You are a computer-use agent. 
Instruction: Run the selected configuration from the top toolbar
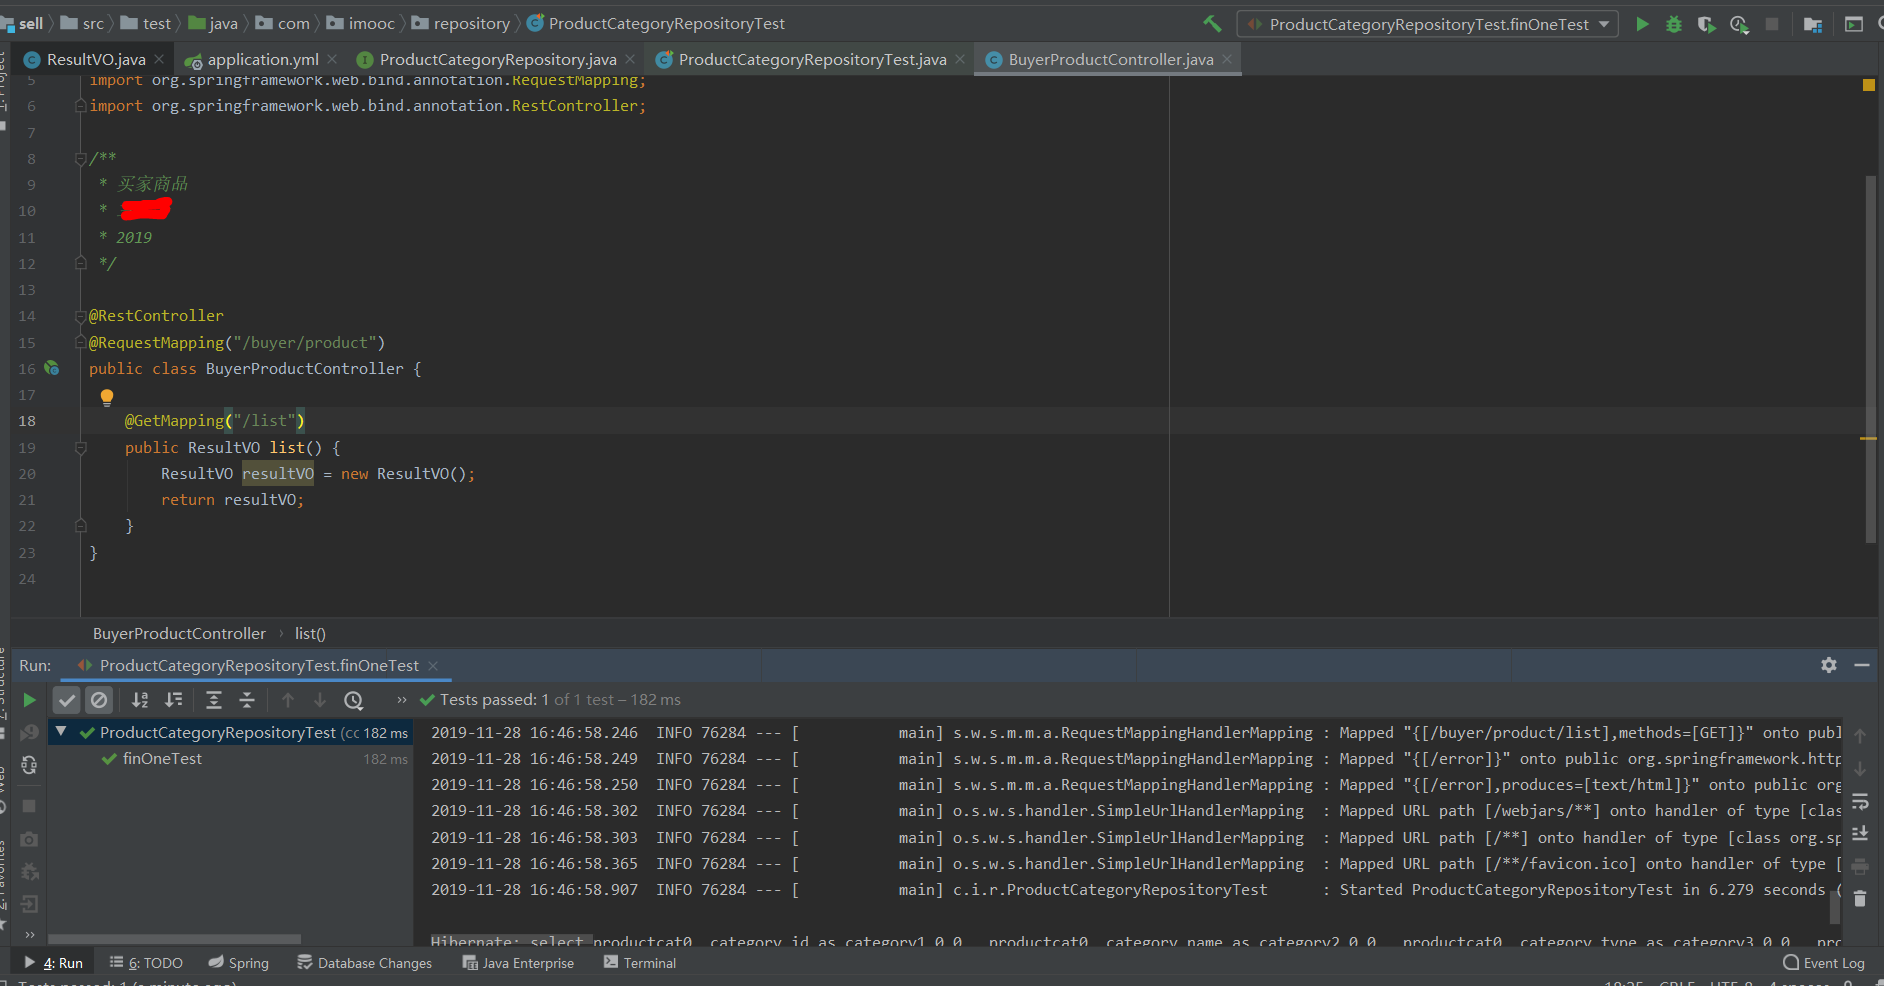click(1642, 24)
